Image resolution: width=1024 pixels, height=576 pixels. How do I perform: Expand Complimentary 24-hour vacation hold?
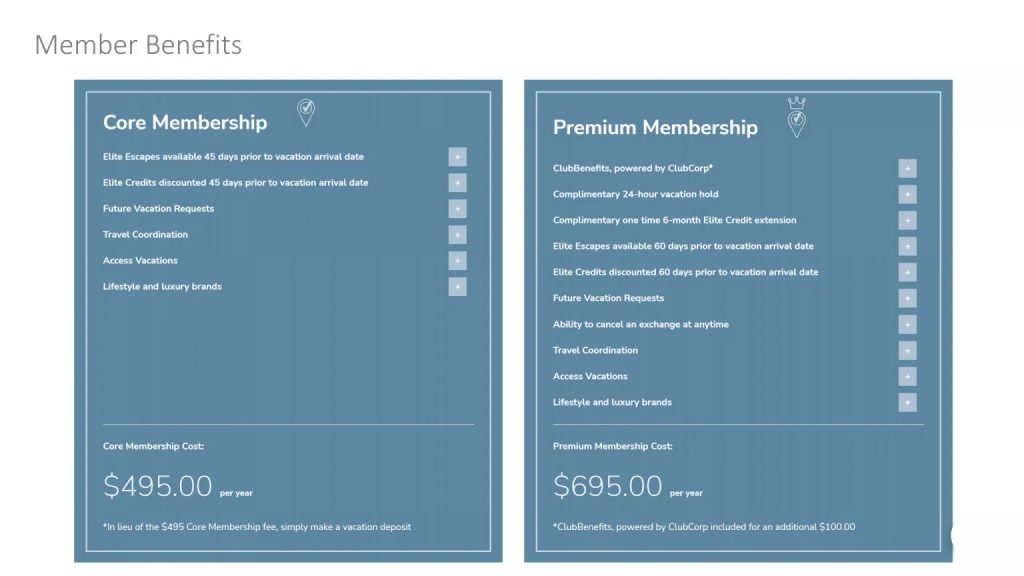click(x=907, y=195)
